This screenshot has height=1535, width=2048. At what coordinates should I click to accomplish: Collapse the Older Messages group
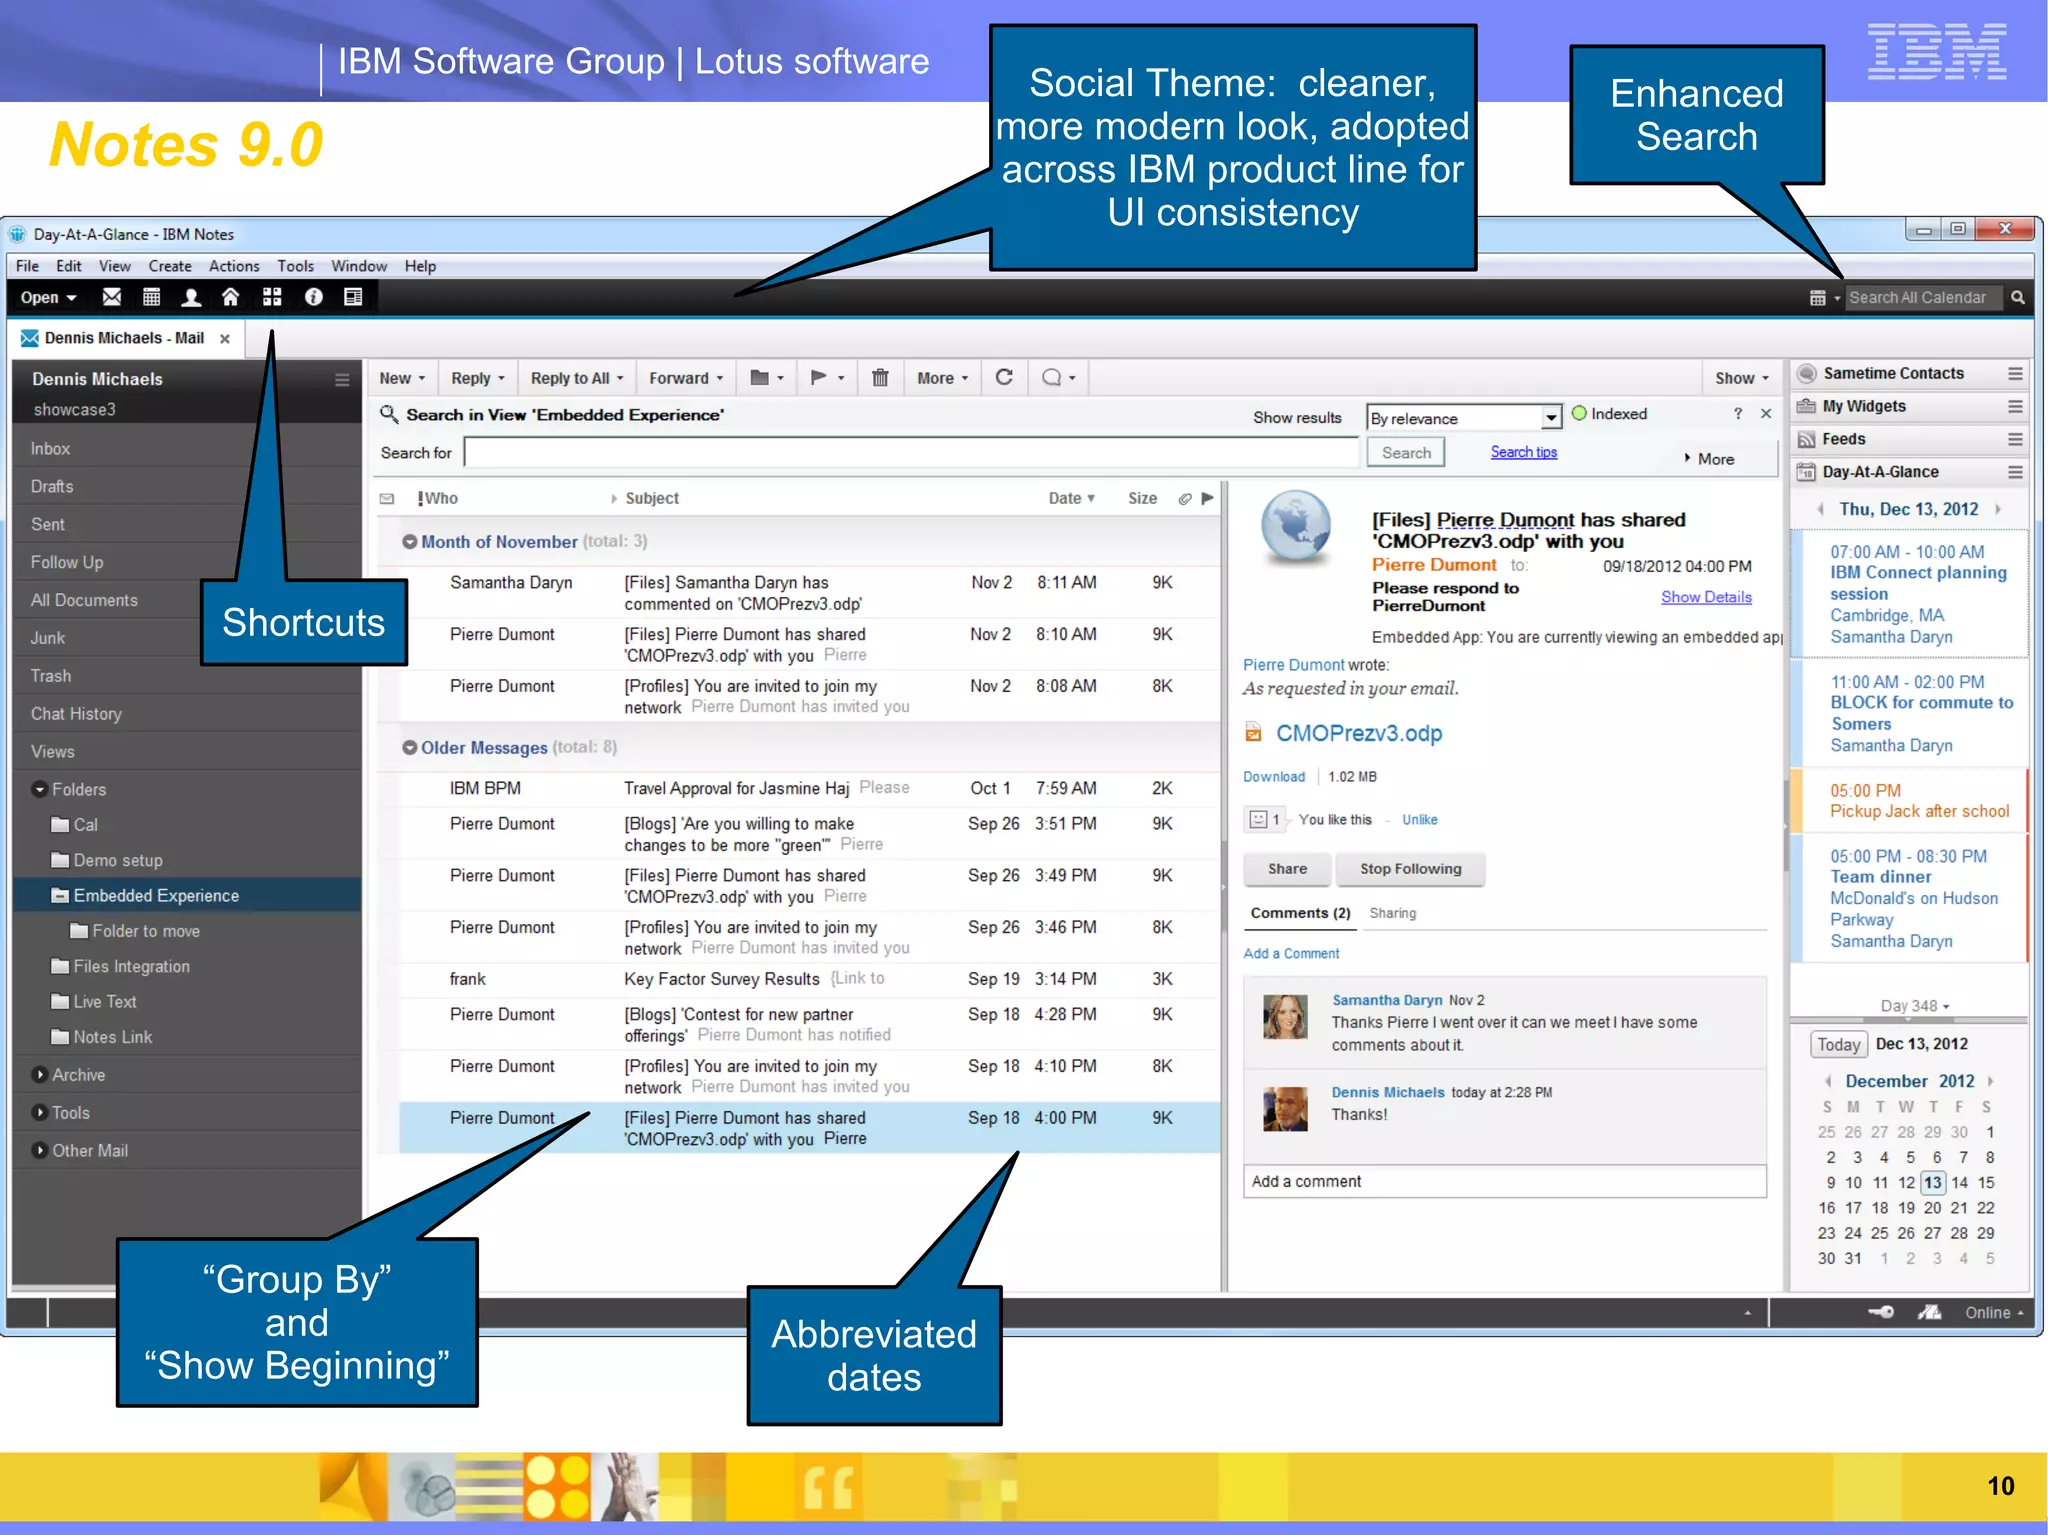(410, 748)
